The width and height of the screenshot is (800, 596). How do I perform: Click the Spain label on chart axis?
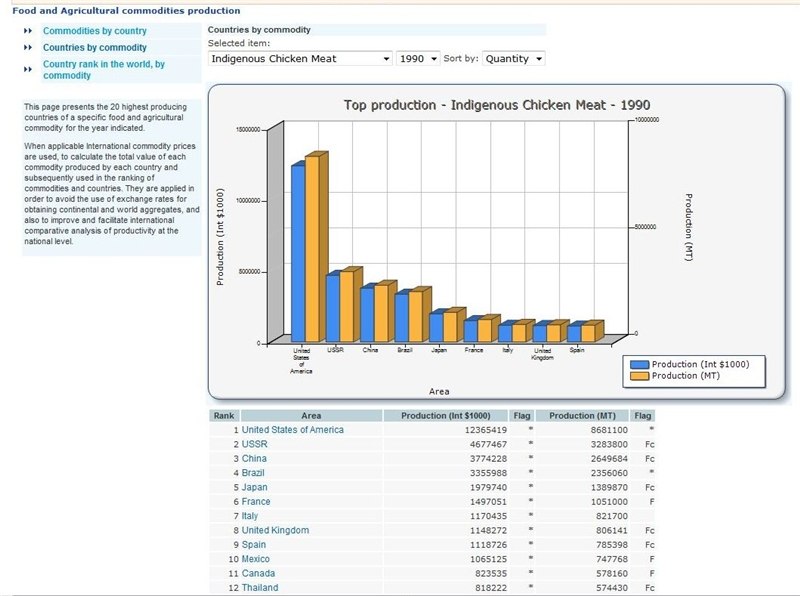(577, 350)
